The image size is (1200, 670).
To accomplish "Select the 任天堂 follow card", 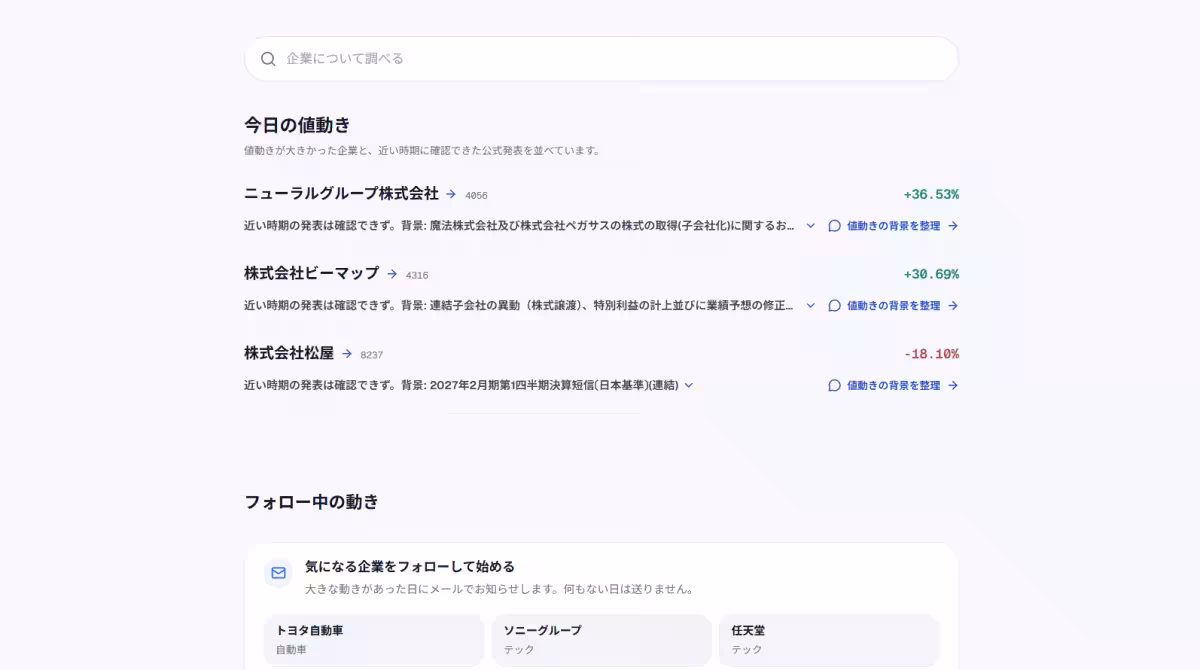I will 829,640.
